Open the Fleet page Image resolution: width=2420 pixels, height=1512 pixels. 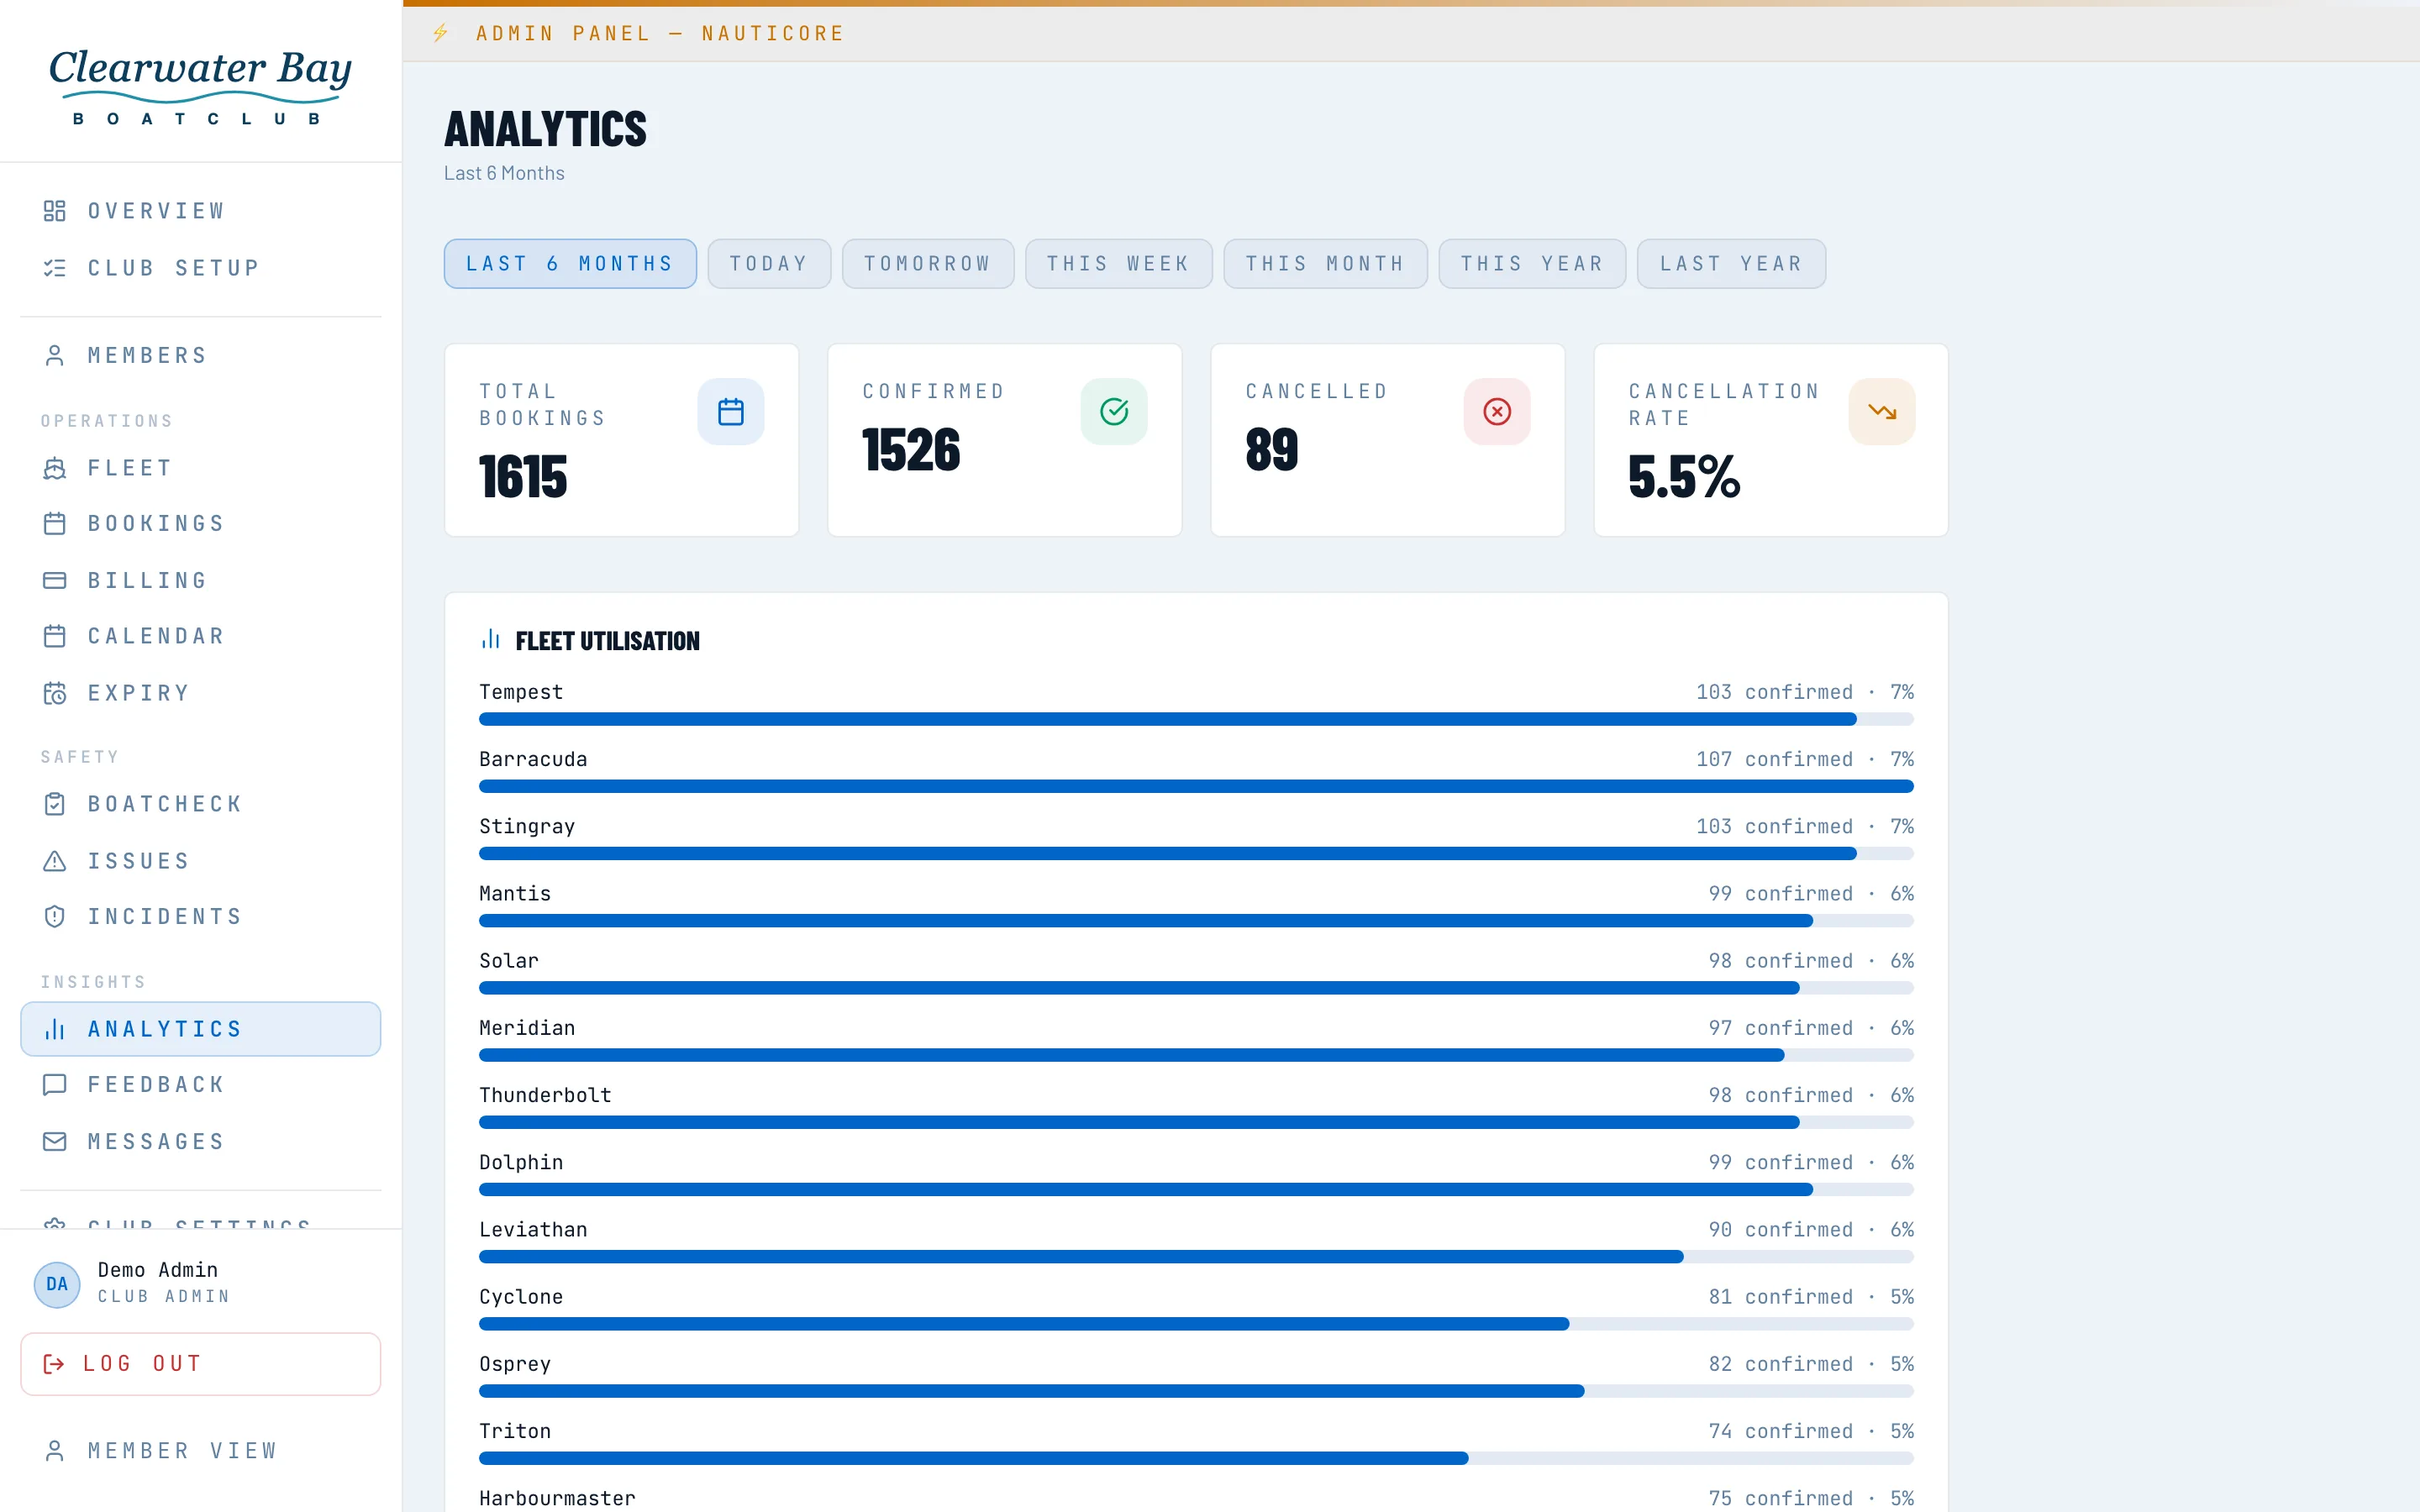pos(200,468)
